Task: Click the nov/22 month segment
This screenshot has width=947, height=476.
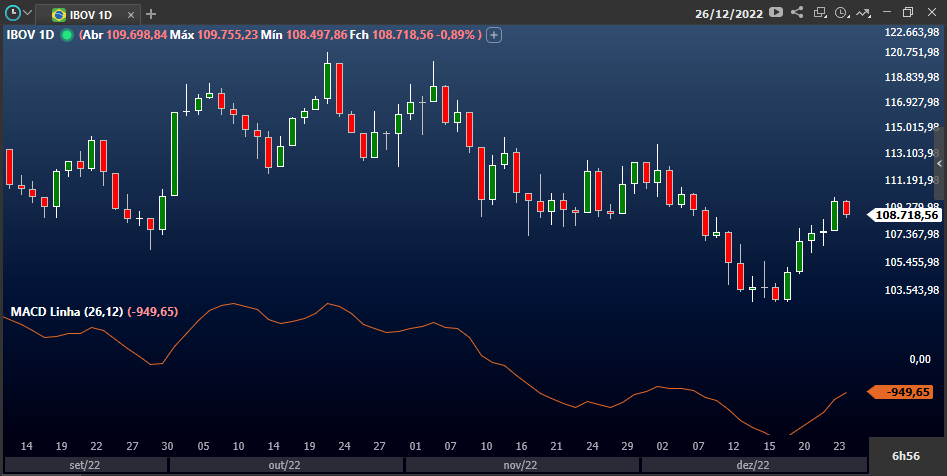Action: tap(521, 465)
